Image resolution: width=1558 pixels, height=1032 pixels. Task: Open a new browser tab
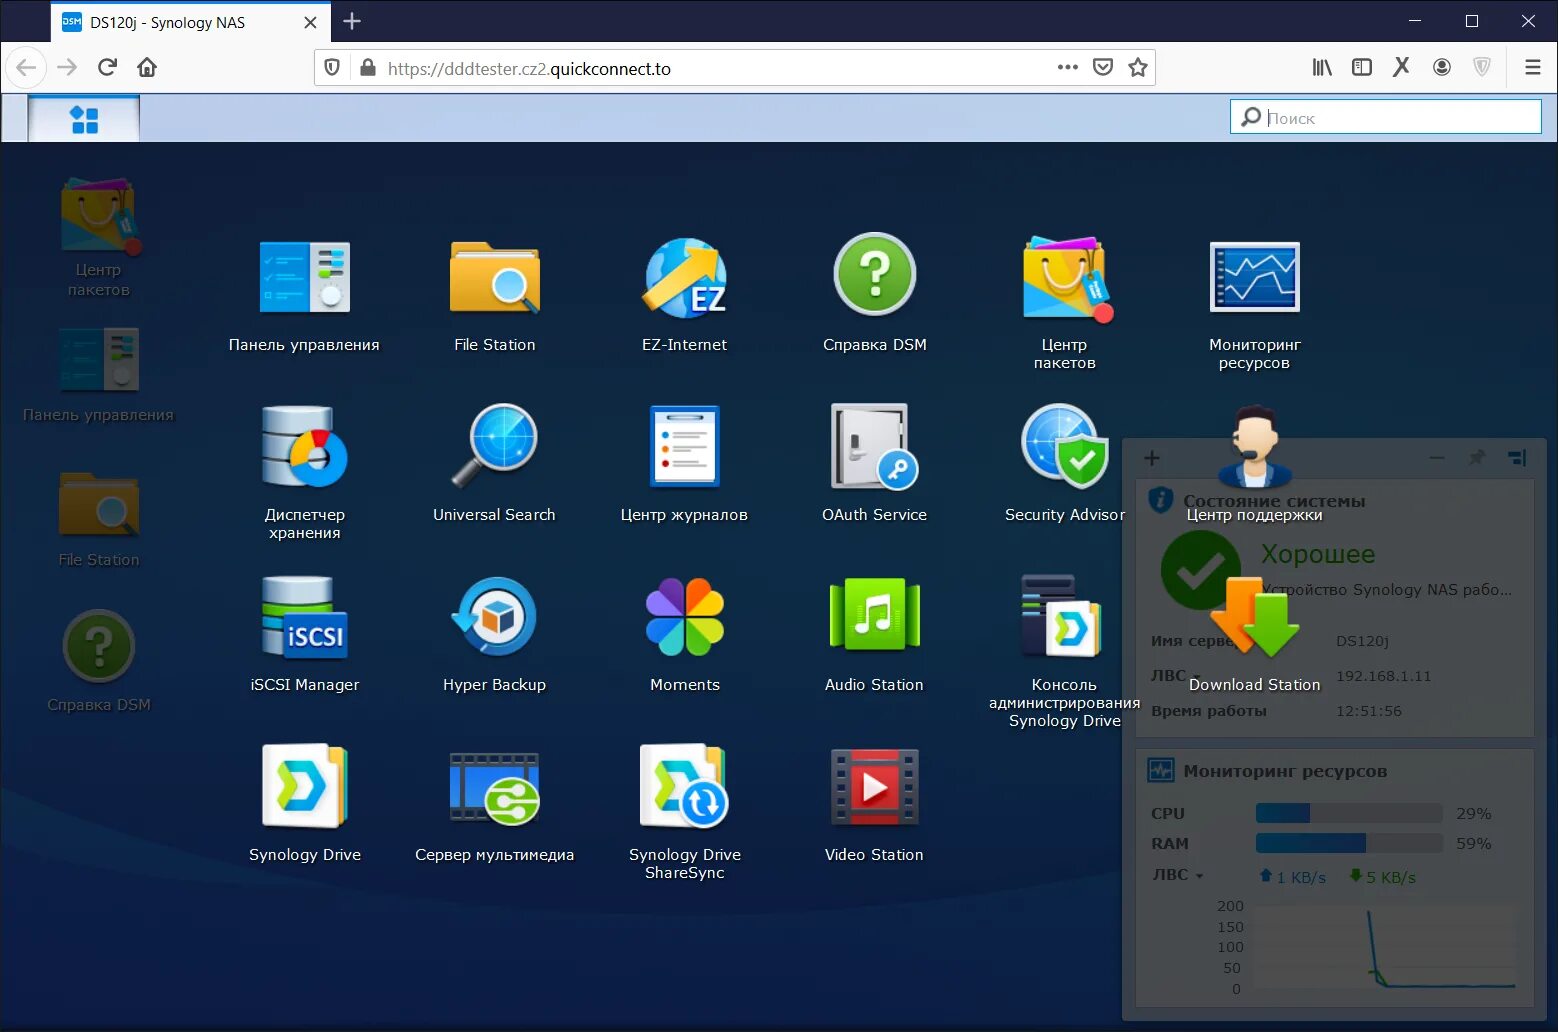pos(352,21)
